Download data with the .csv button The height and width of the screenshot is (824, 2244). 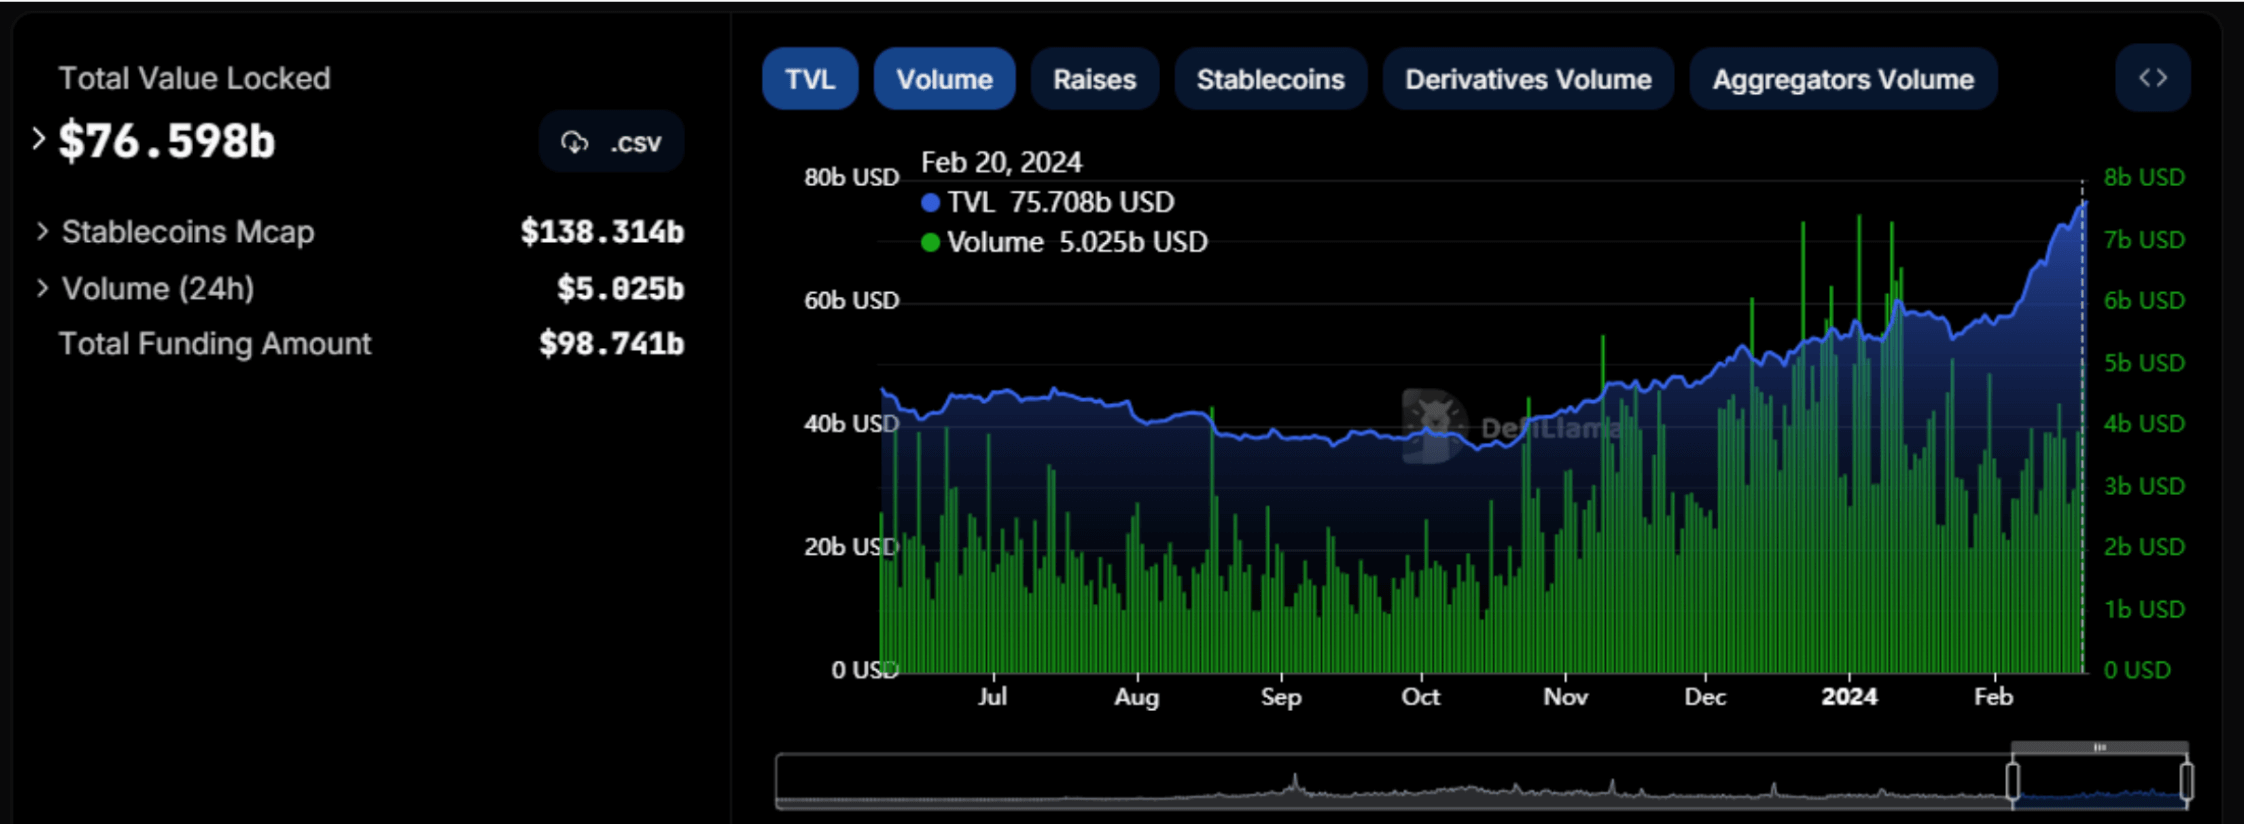click(x=611, y=142)
